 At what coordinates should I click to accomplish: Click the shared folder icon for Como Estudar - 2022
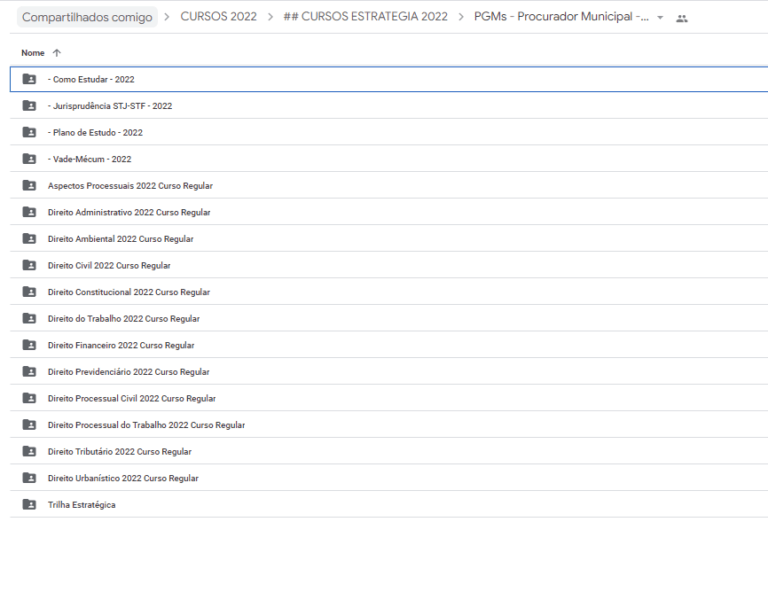29,79
